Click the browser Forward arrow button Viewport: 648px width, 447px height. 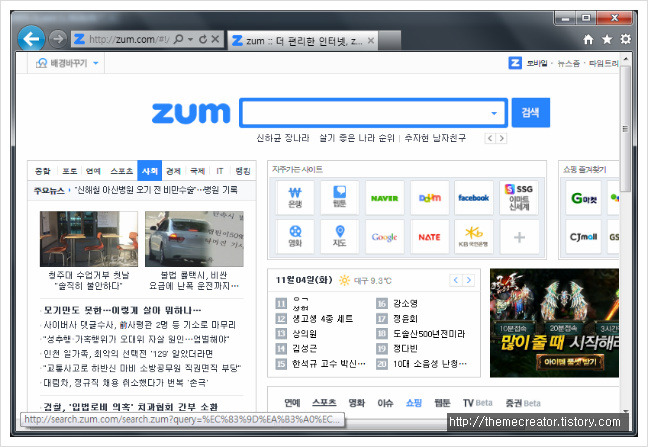(57, 39)
